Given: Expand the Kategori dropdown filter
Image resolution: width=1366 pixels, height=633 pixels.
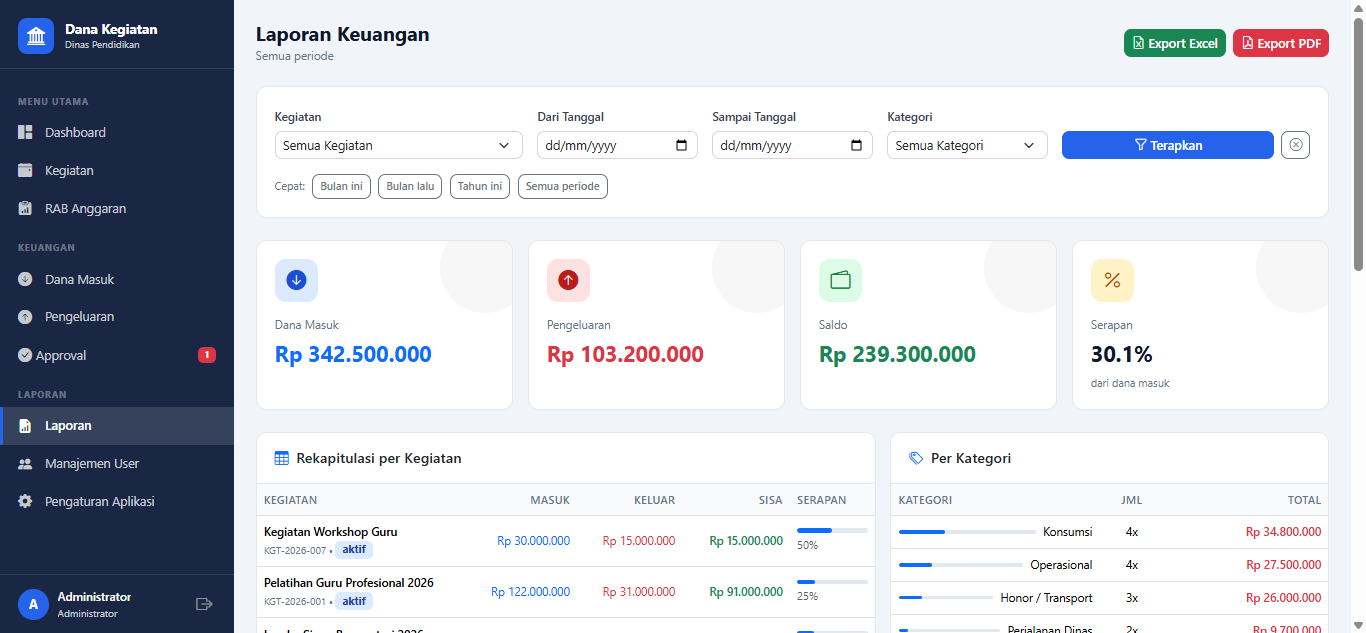Looking at the screenshot, I should coord(967,145).
